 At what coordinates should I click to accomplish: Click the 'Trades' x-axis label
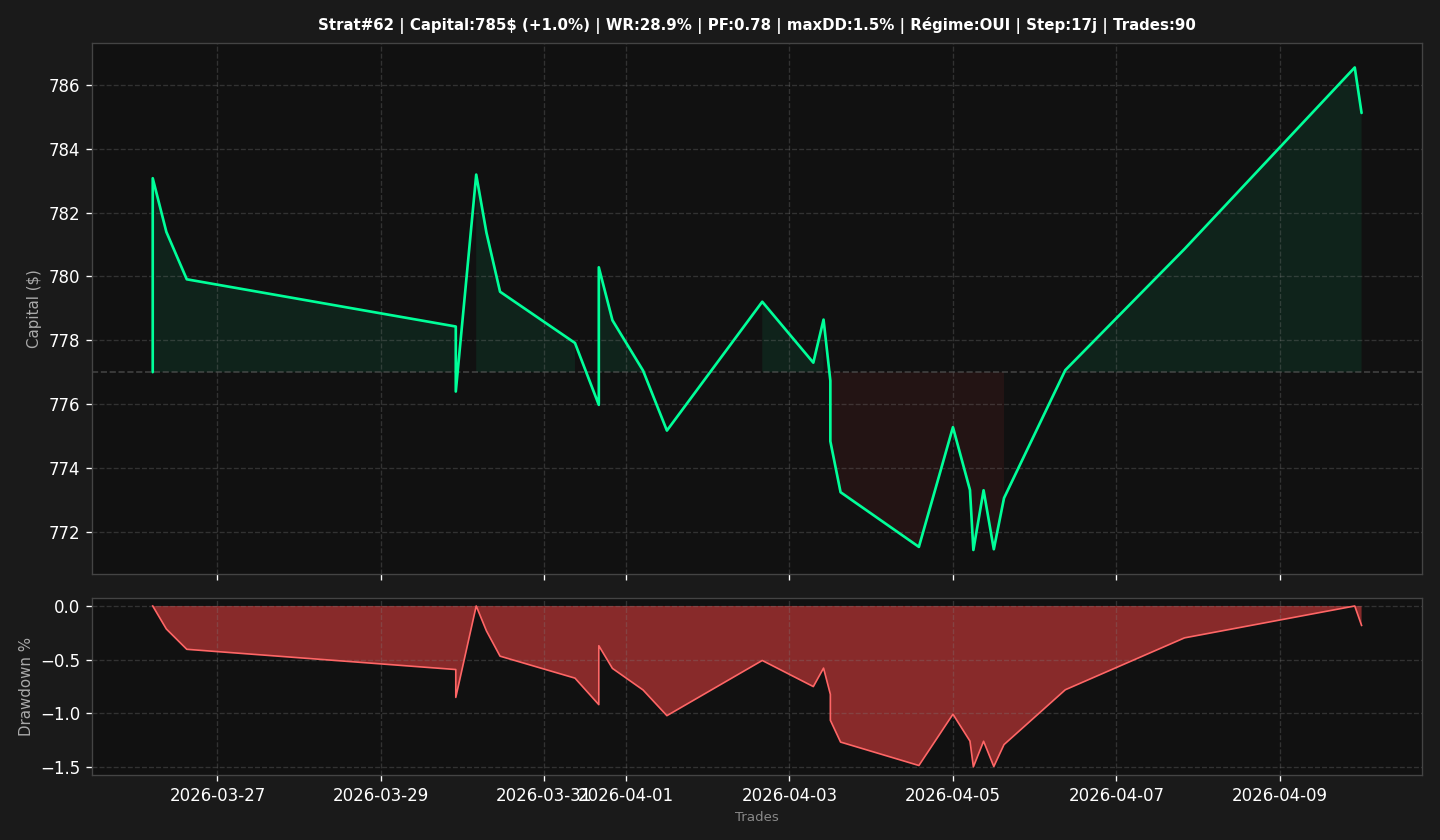tap(757, 817)
